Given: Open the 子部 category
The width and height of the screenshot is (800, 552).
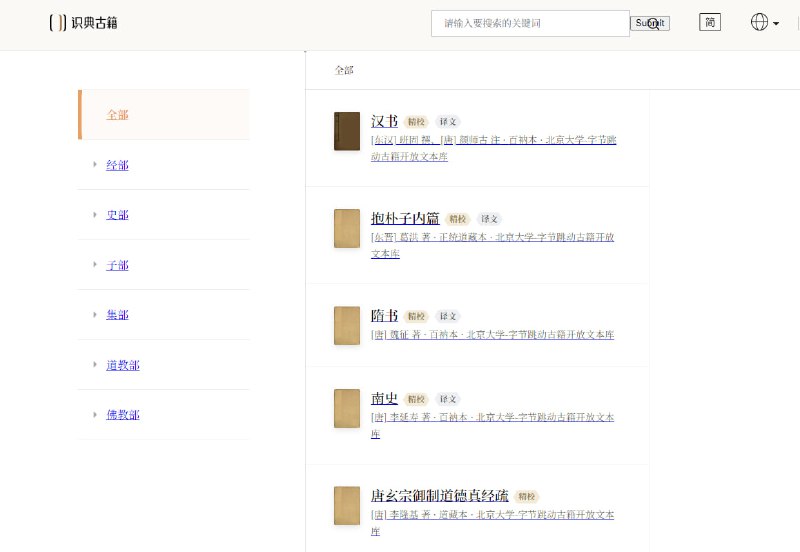Looking at the screenshot, I should pyautogui.click(x=118, y=265).
